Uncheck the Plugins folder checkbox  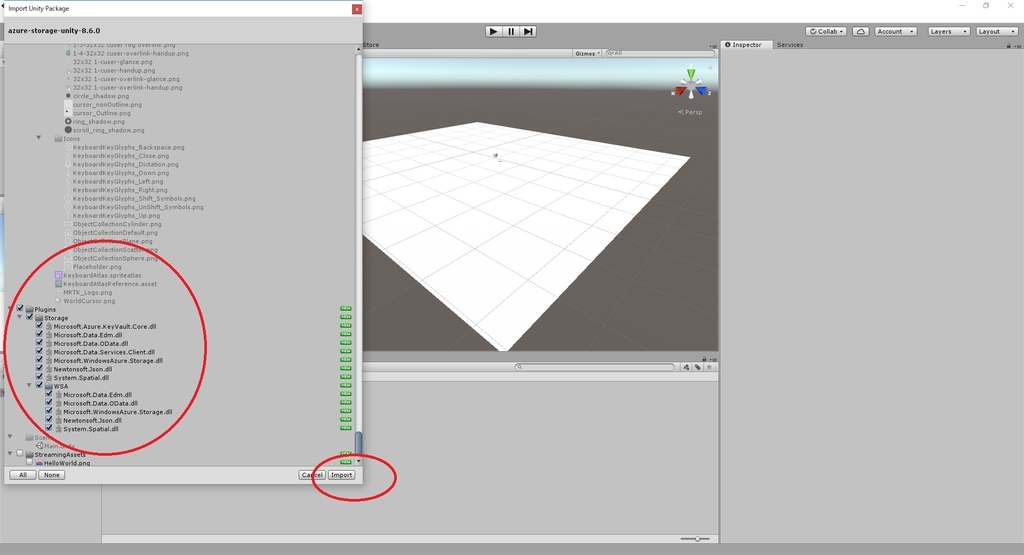point(20,308)
